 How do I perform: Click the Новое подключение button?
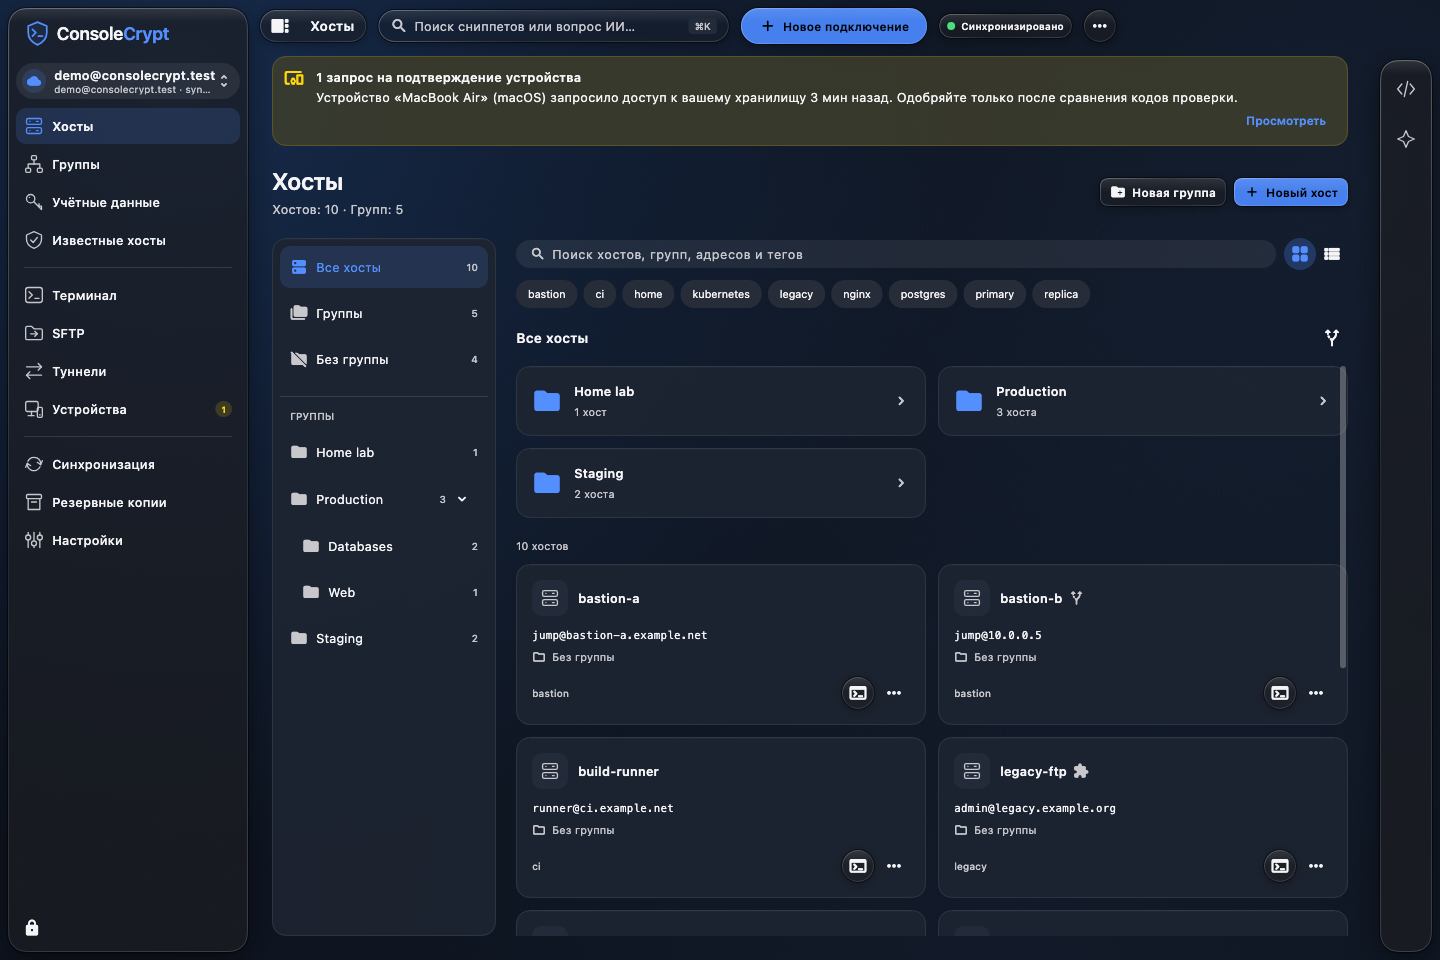coord(834,26)
